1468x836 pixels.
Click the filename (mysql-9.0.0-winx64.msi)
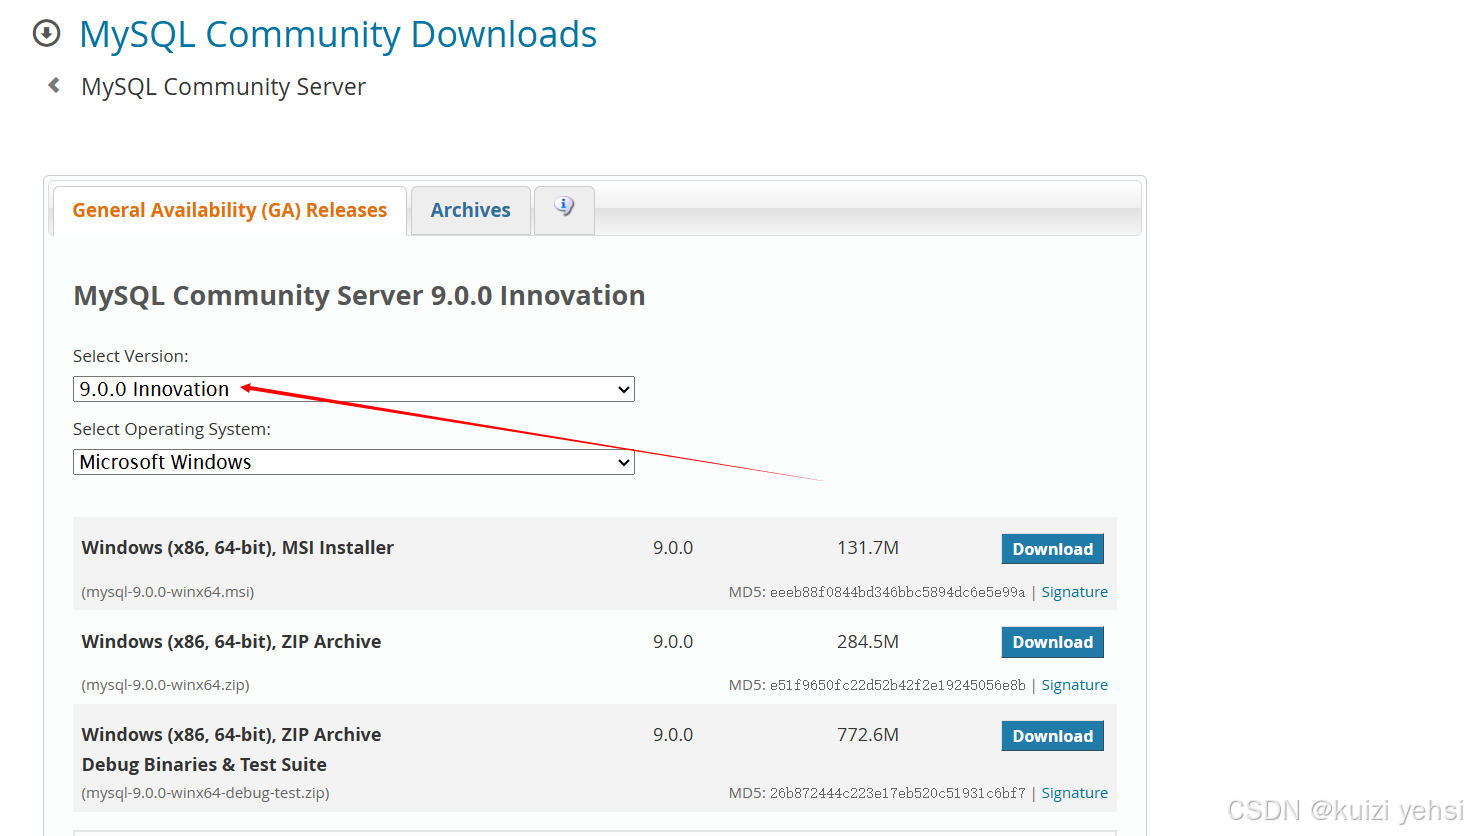(x=168, y=592)
